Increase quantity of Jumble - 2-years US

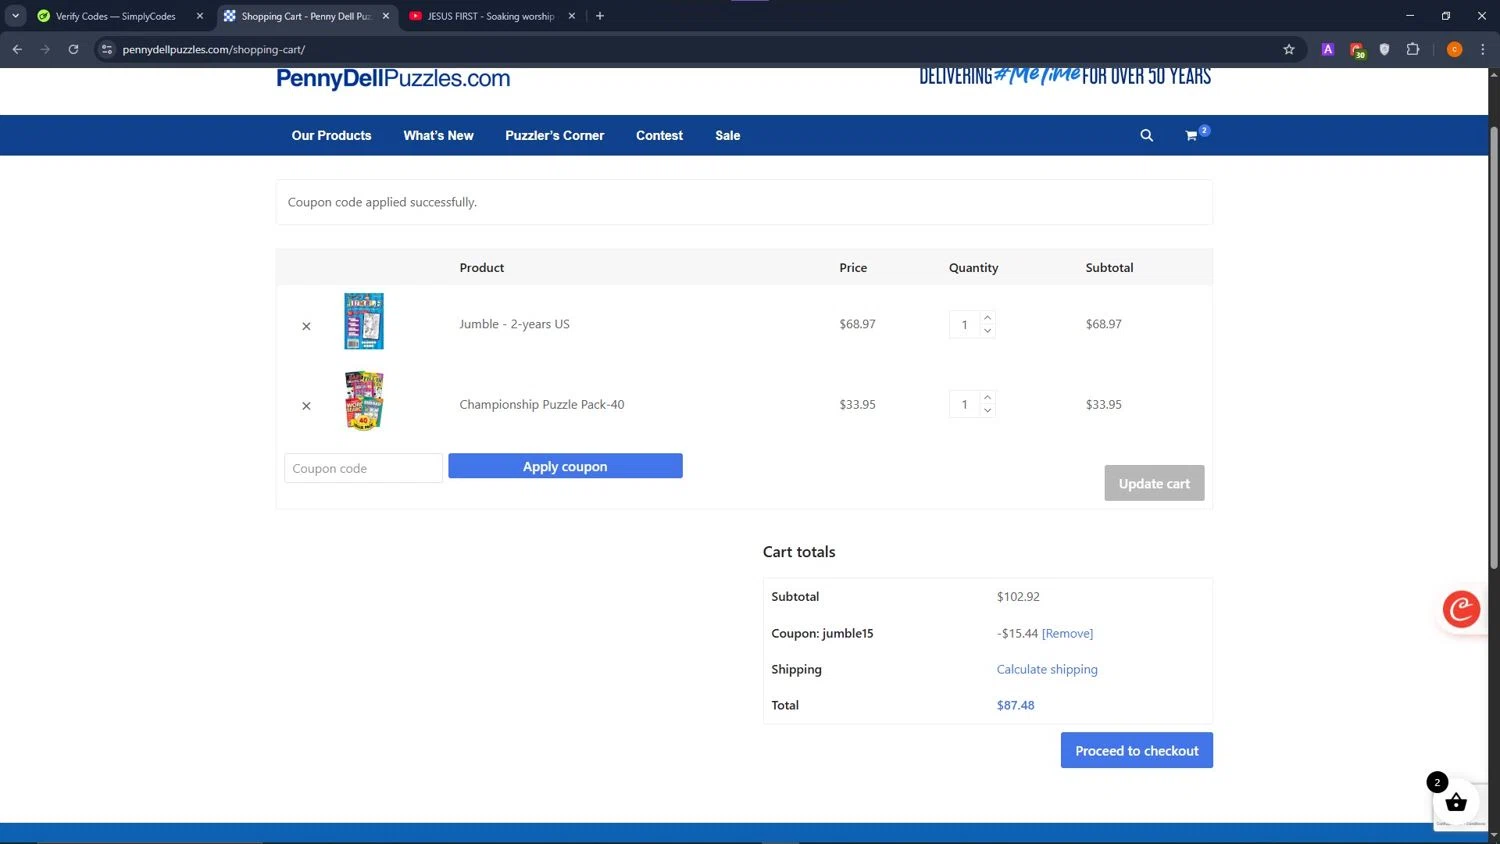[x=987, y=318]
